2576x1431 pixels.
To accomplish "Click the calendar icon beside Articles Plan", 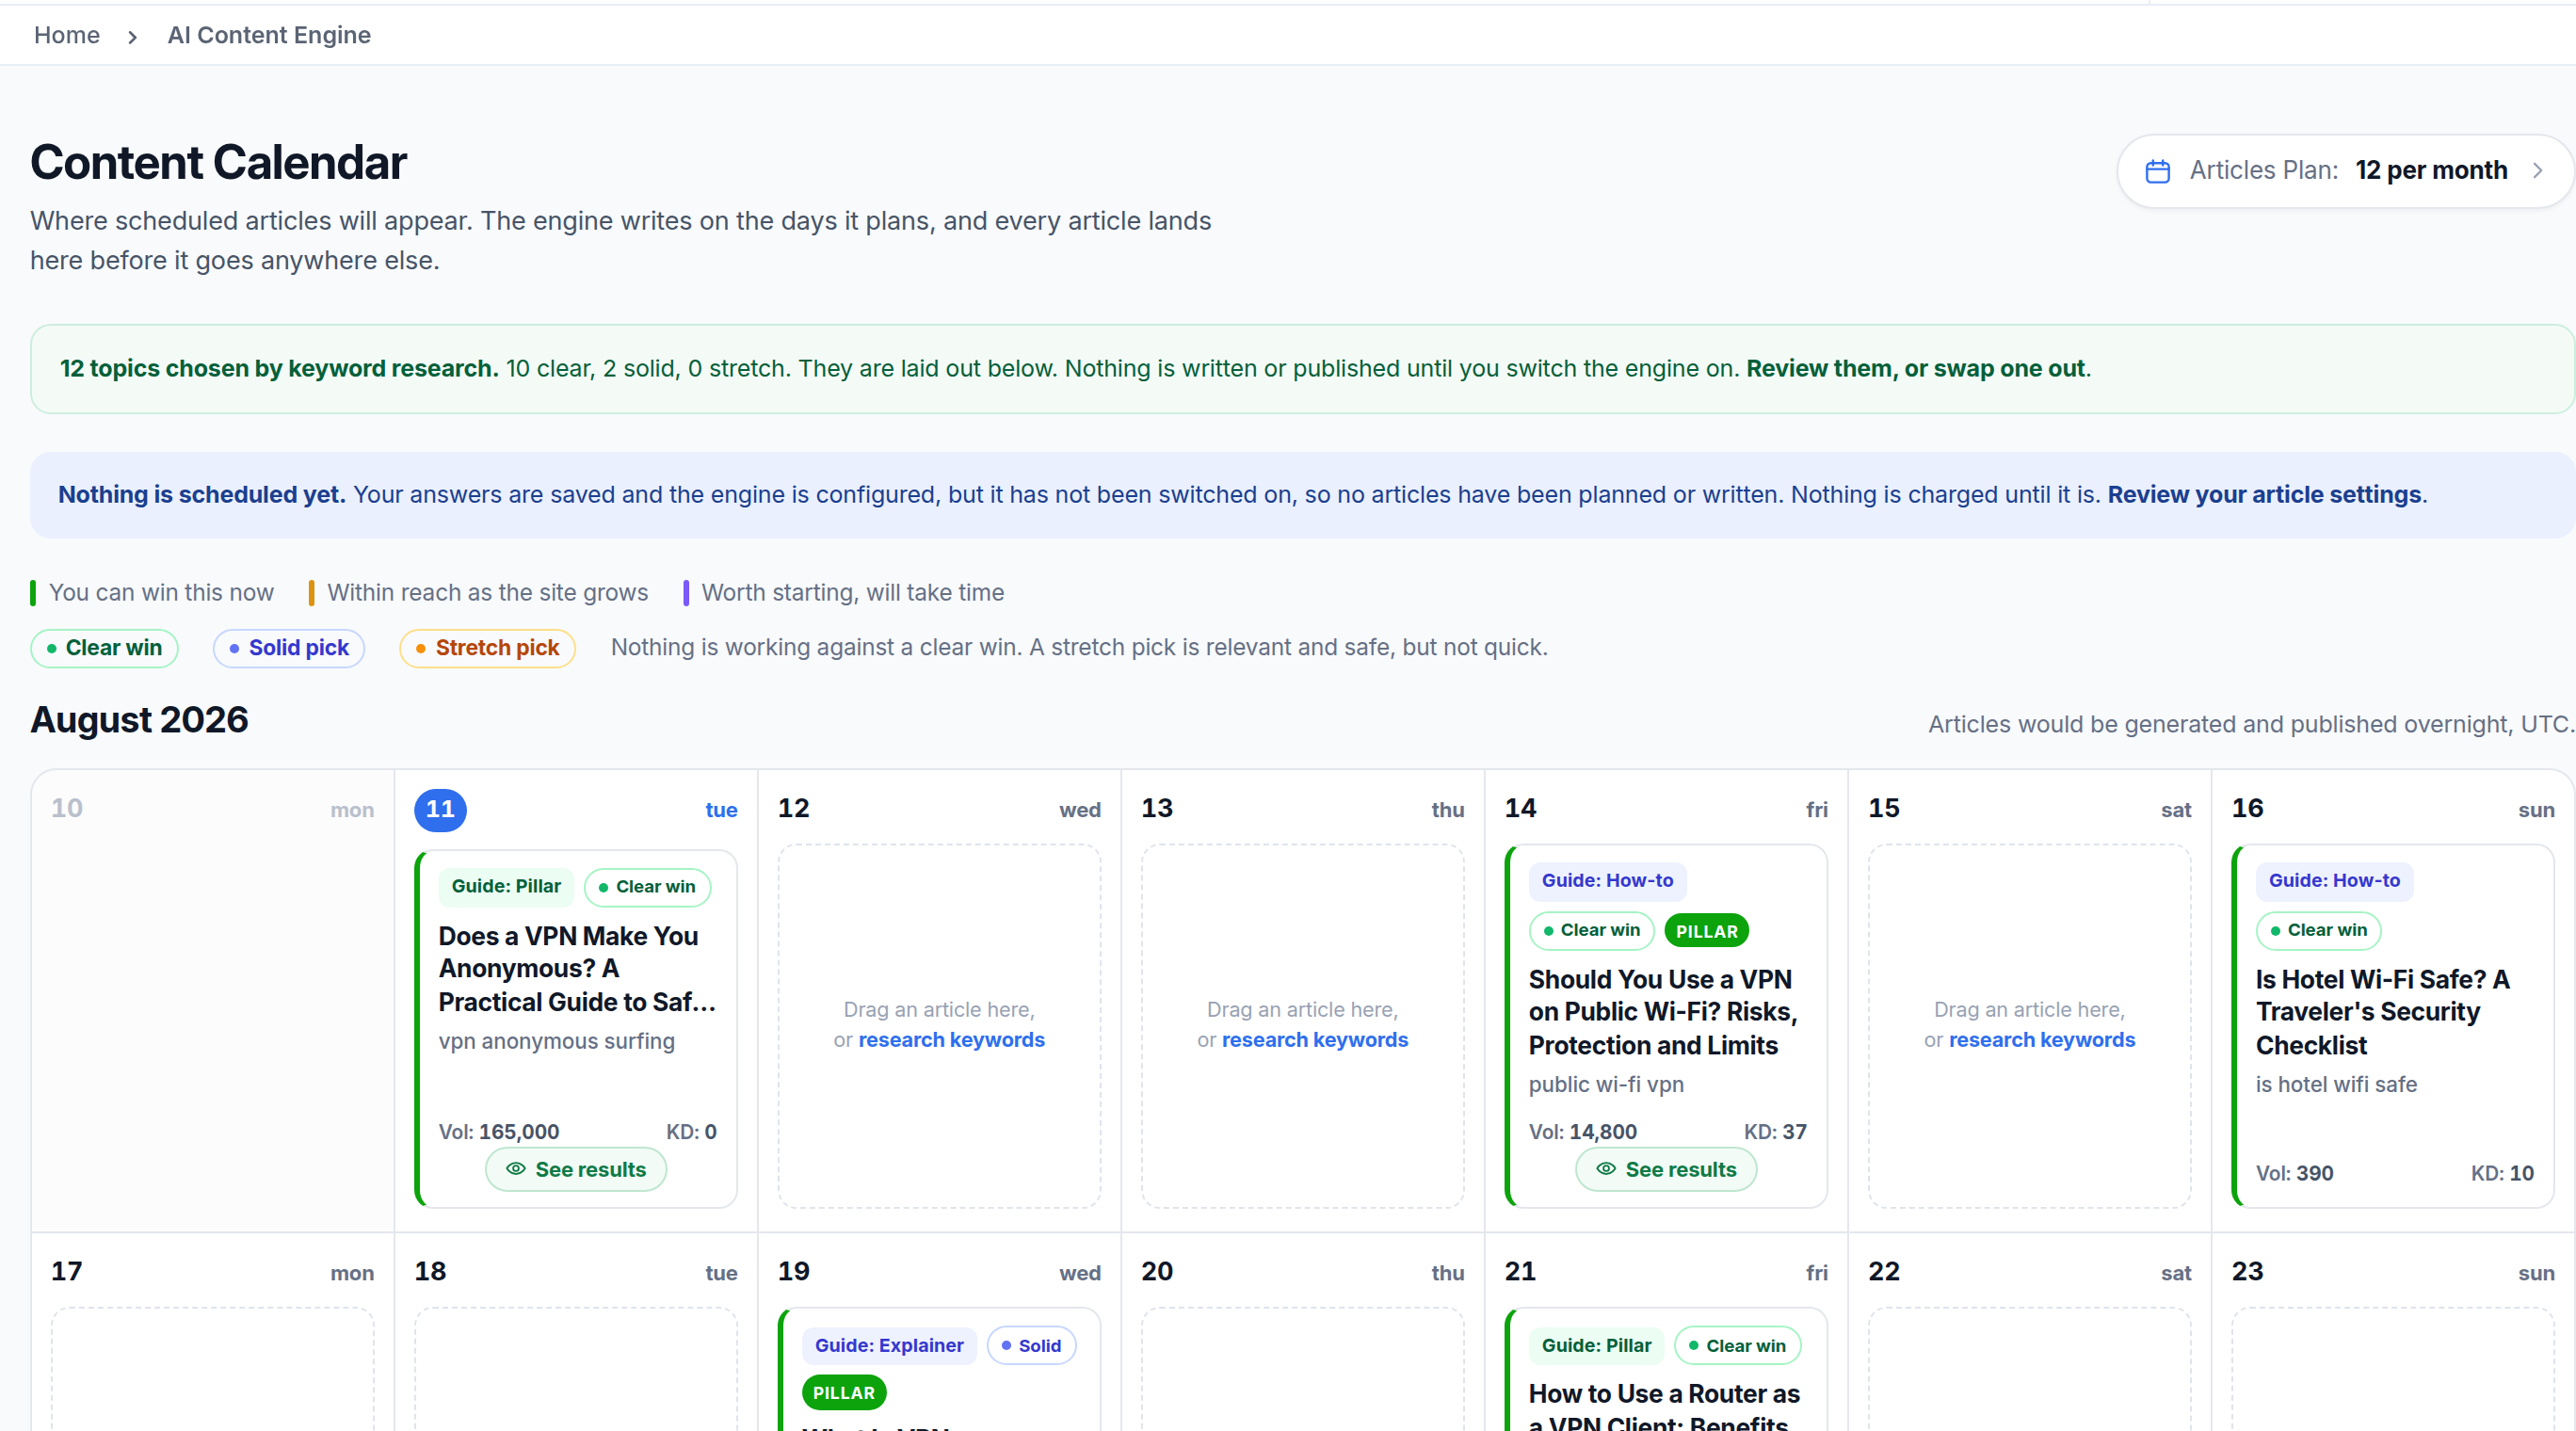I will [2157, 171].
